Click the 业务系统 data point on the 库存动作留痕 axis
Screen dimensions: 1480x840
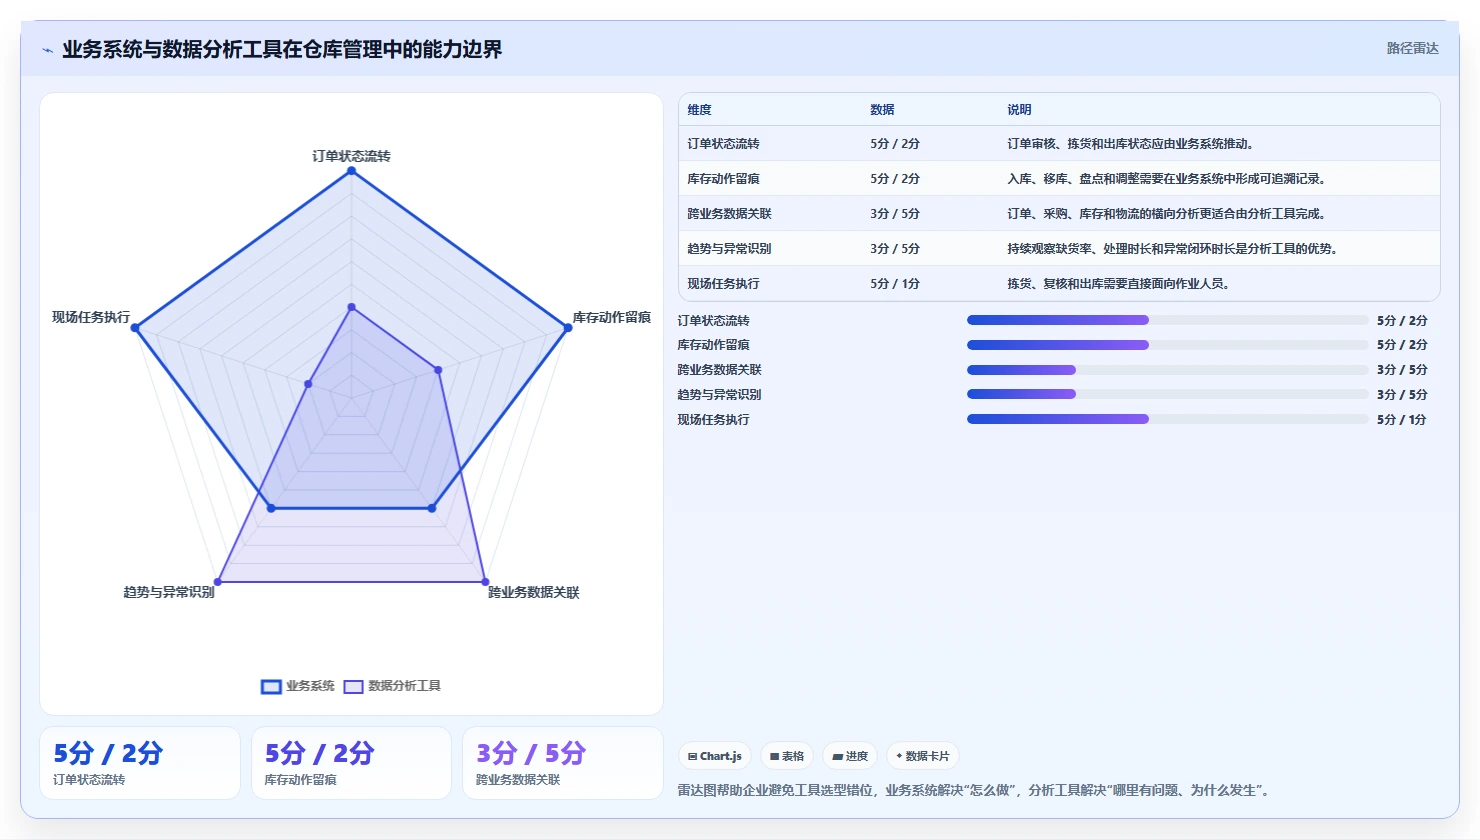(x=568, y=328)
